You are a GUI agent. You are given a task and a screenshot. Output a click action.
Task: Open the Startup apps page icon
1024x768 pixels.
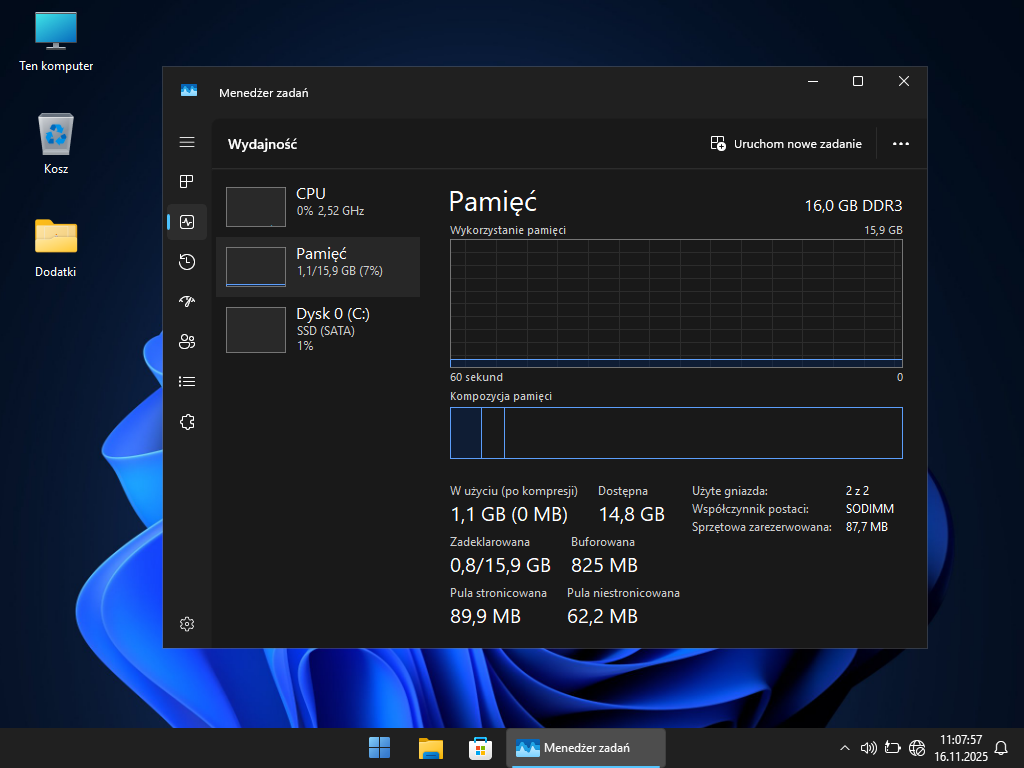[x=187, y=302]
